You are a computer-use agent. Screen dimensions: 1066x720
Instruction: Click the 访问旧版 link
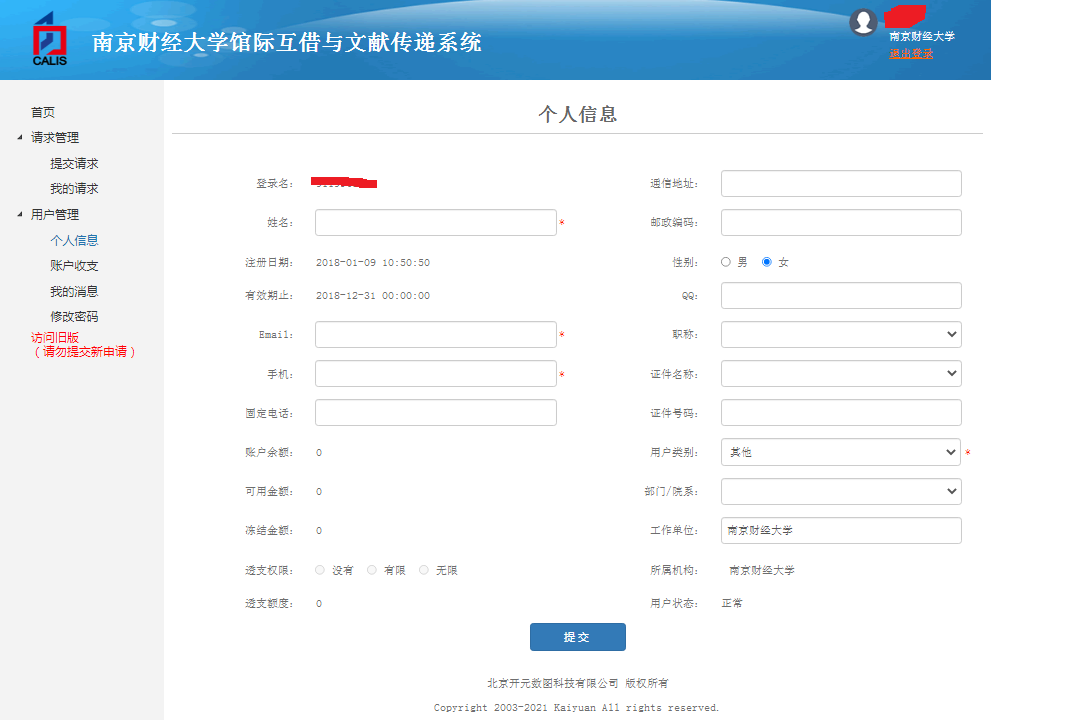tap(55, 337)
